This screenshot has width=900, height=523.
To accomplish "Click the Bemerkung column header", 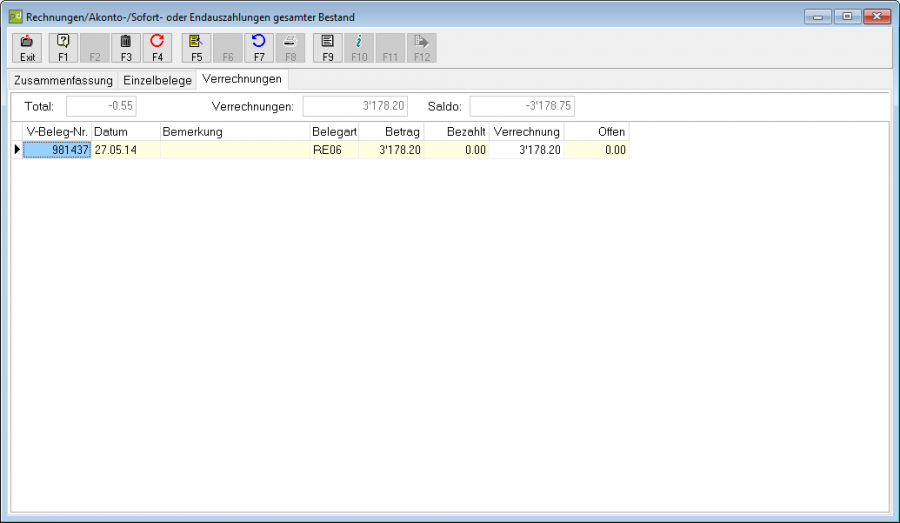I will (235, 132).
